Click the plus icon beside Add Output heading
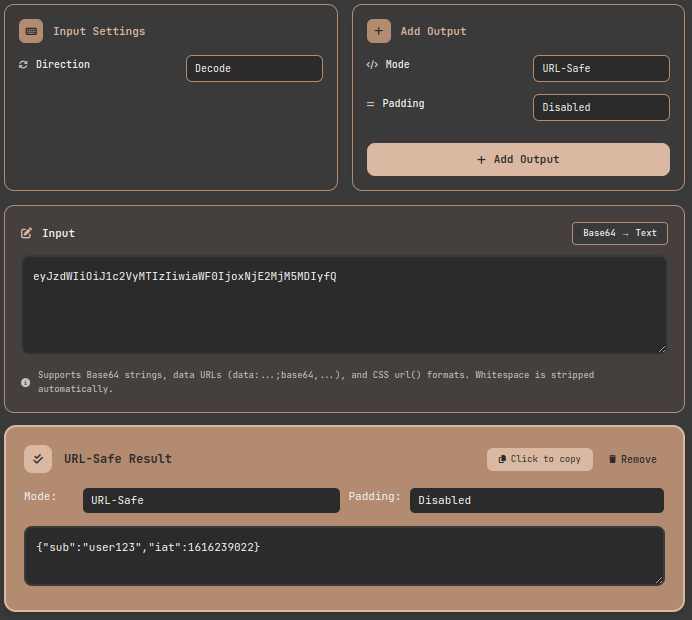This screenshot has width=692, height=620. pyautogui.click(x=379, y=31)
